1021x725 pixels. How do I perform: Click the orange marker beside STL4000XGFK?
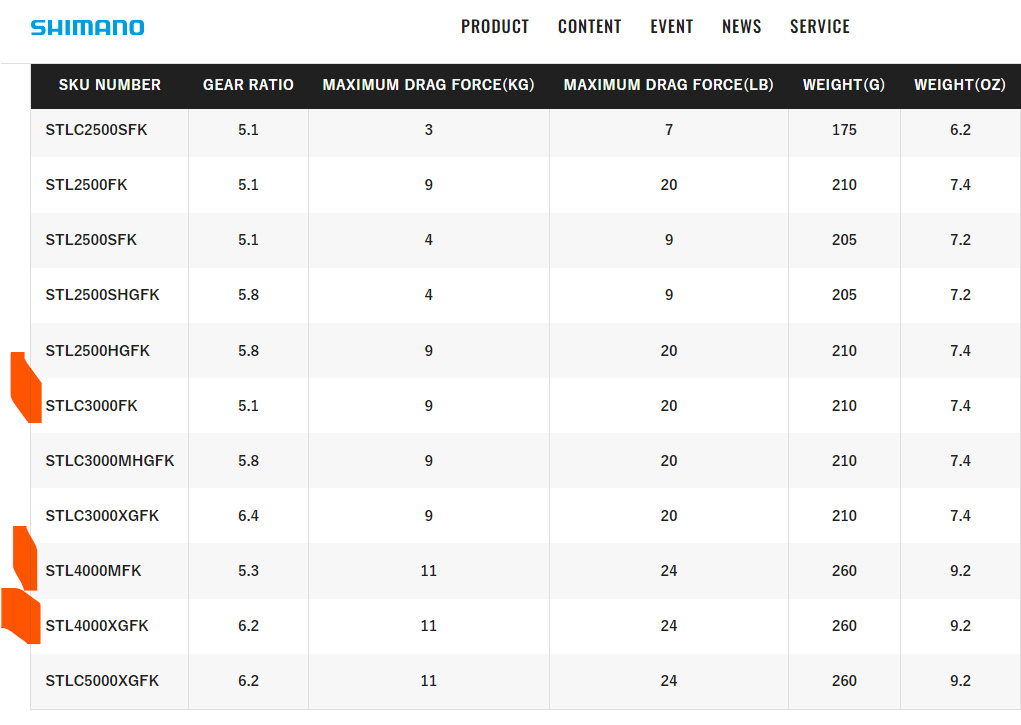[x=22, y=616]
